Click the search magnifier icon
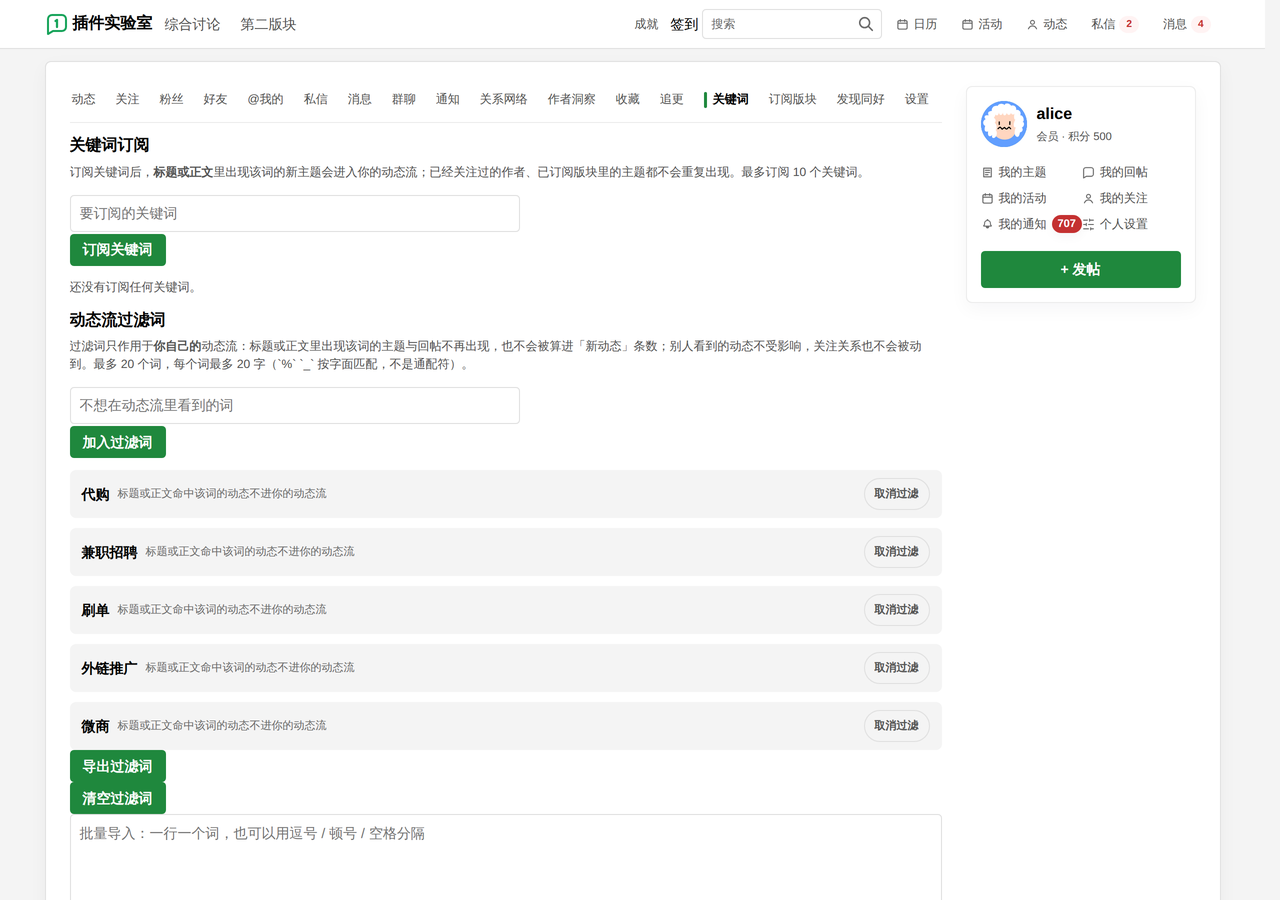Screen dimensions: 1280x900 click(x=866, y=24)
